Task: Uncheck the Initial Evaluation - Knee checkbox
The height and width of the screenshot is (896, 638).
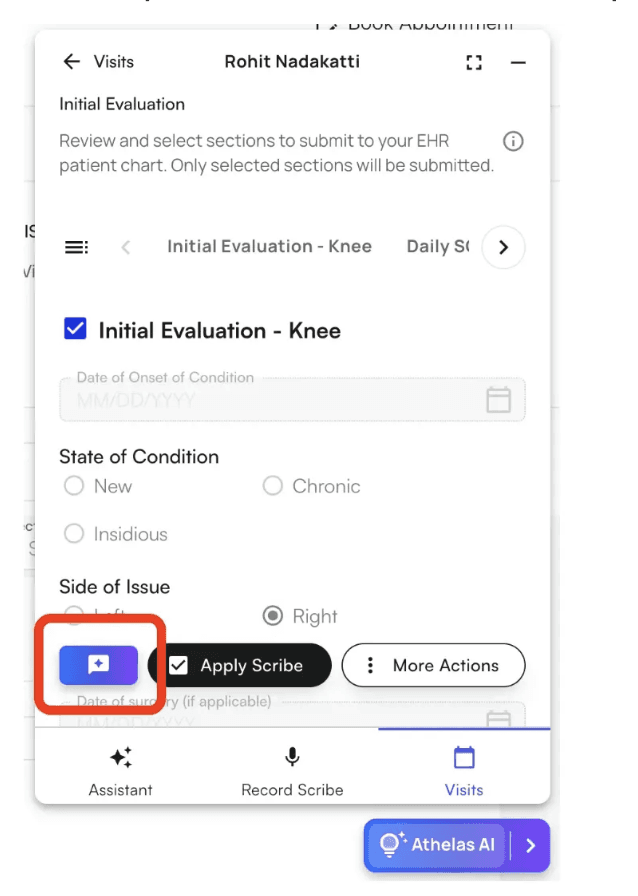Action: (75, 329)
